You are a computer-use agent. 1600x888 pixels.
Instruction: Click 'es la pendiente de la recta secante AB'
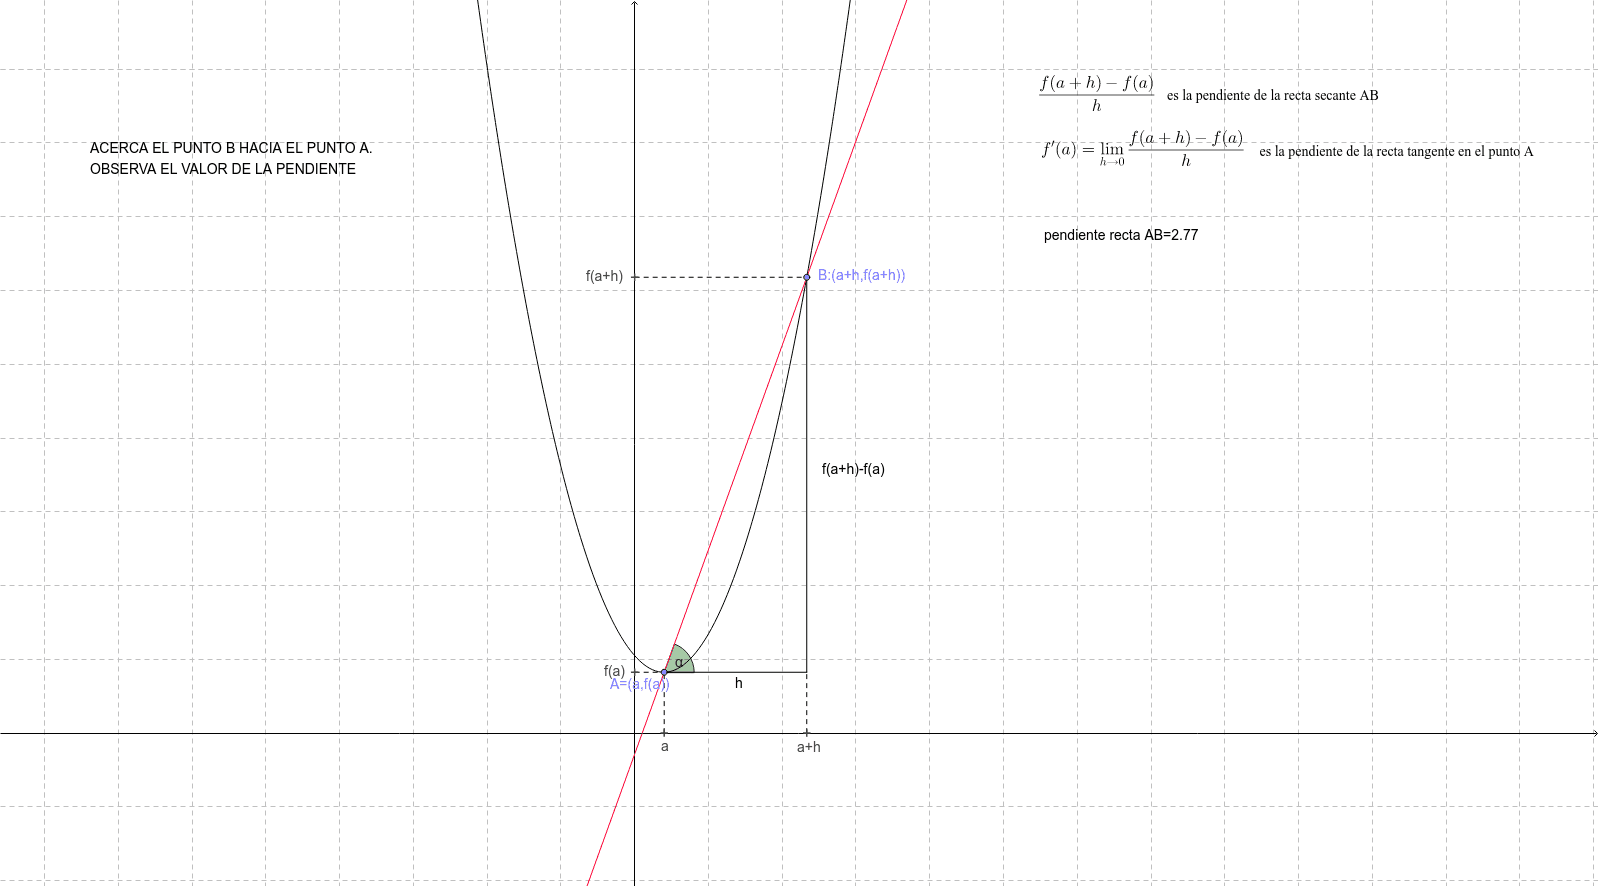pyautogui.click(x=1272, y=96)
